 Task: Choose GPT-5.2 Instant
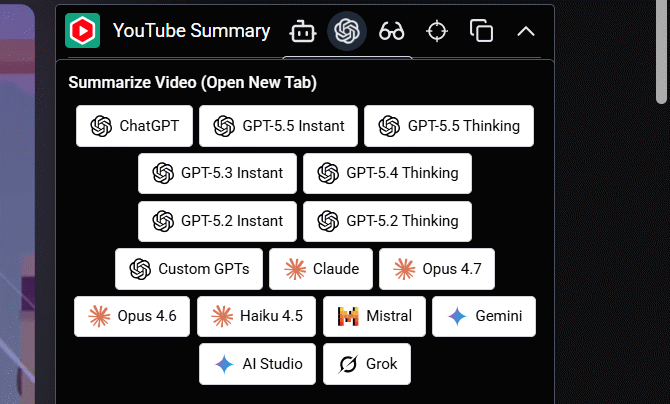[217, 221]
